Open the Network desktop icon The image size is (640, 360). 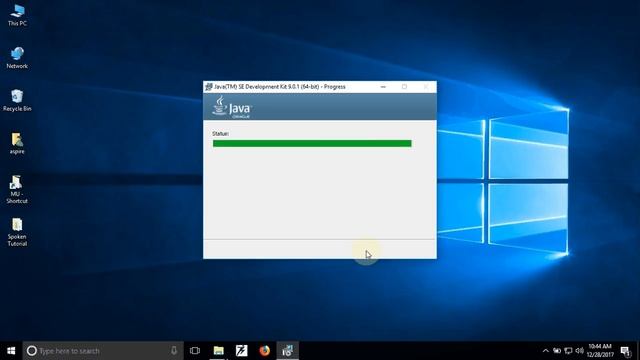[x=17, y=58]
